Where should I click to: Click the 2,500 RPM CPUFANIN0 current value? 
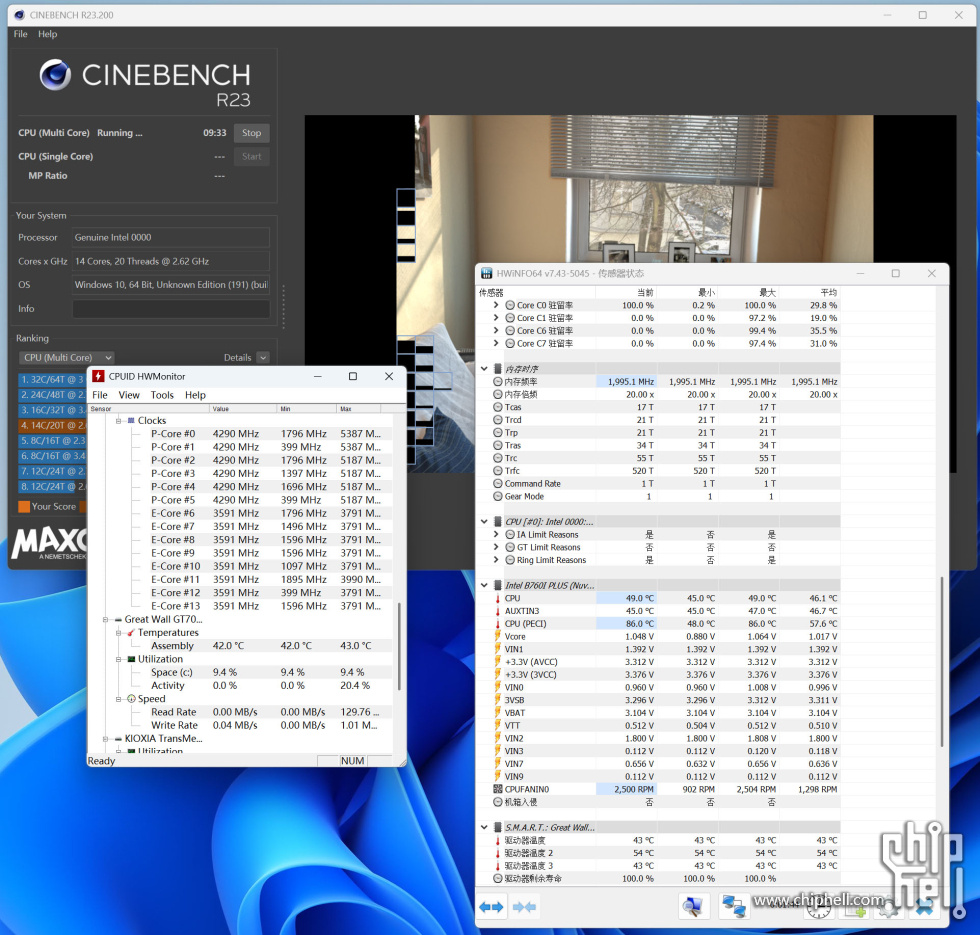[x=626, y=789]
